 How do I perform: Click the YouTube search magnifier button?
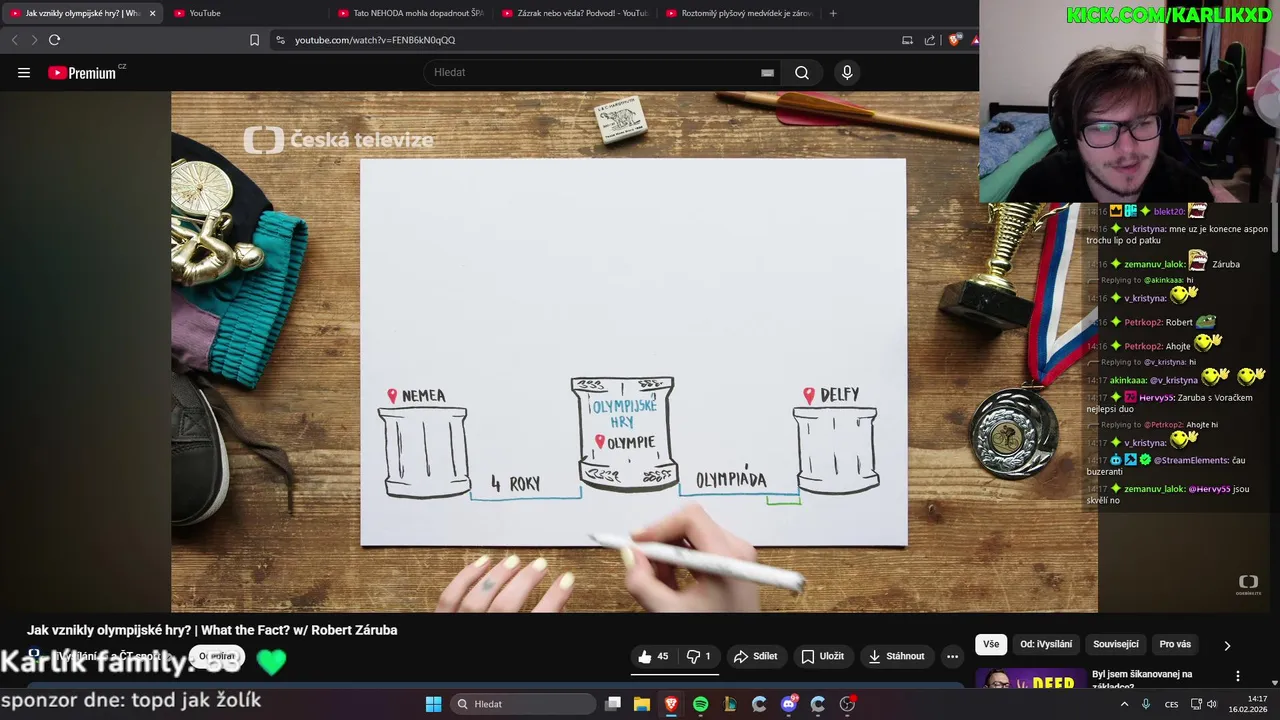pyautogui.click(x=802, y=72)
